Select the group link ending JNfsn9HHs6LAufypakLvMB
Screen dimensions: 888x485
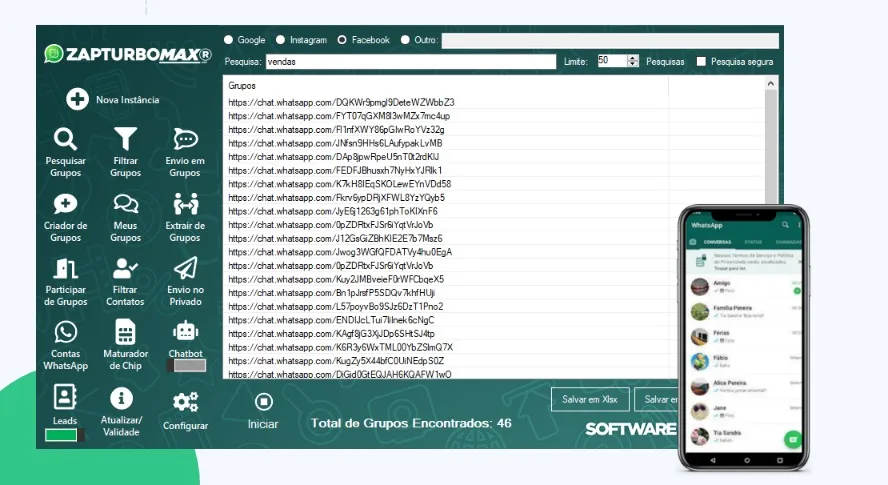[x=335, y=143]
